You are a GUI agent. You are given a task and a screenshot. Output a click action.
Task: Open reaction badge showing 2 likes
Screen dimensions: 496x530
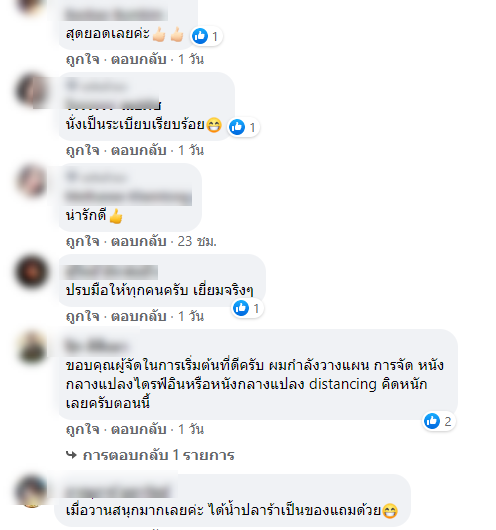439,421
